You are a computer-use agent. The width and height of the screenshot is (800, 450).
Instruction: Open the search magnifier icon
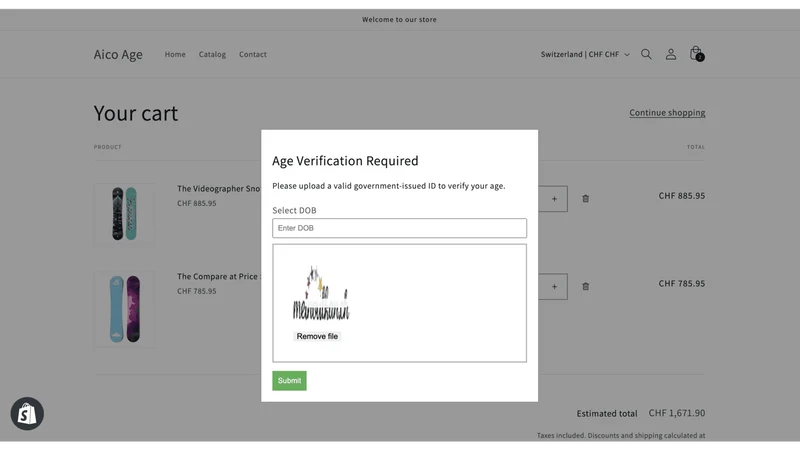pos(646,54)
